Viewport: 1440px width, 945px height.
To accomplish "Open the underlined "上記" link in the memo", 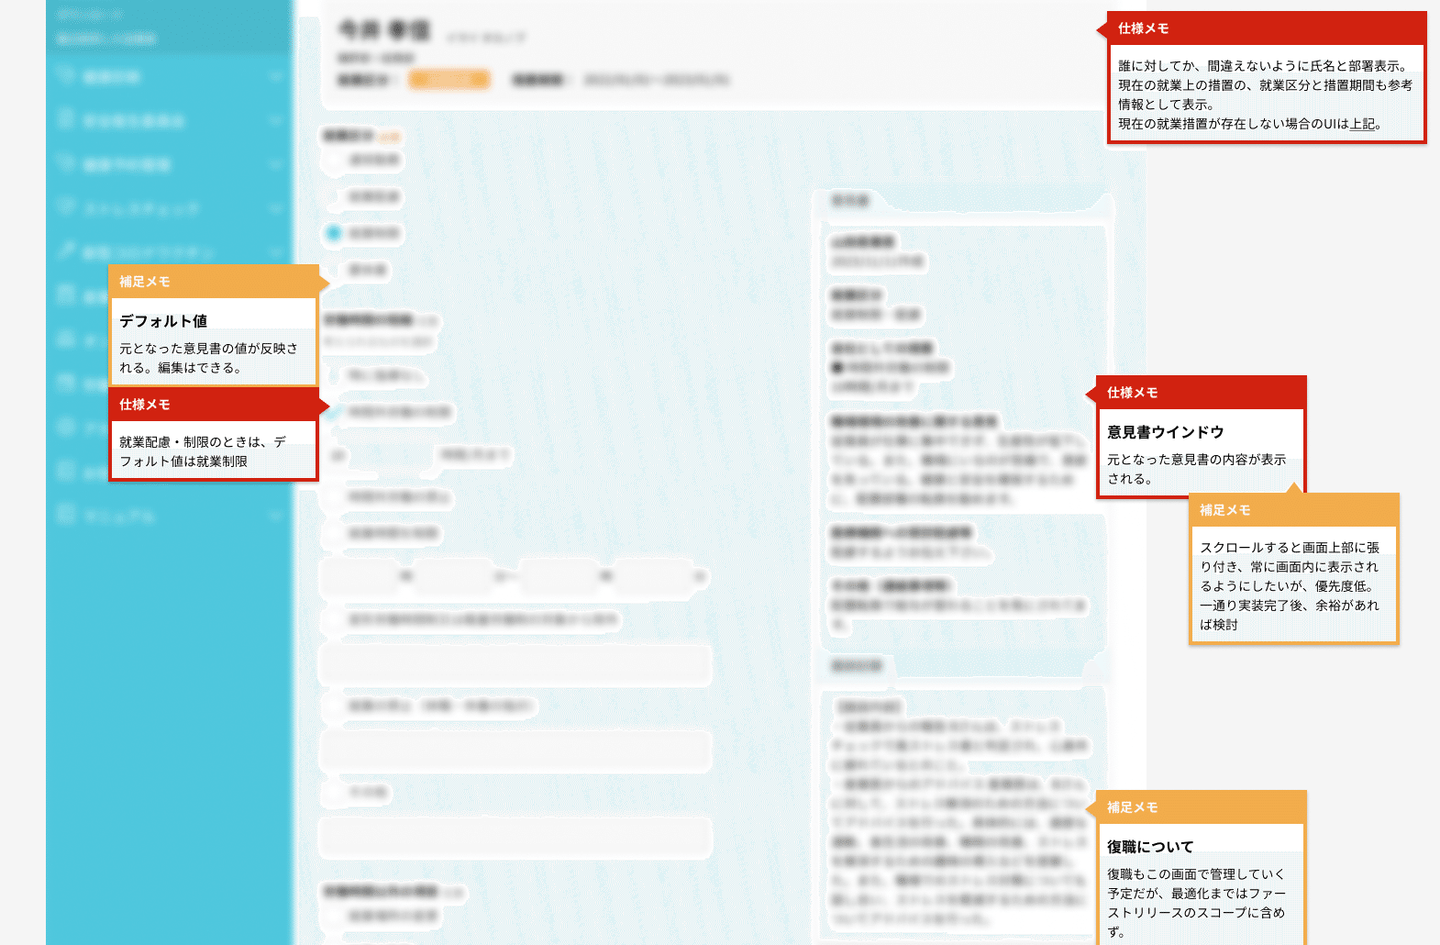I will point(1362,124).
